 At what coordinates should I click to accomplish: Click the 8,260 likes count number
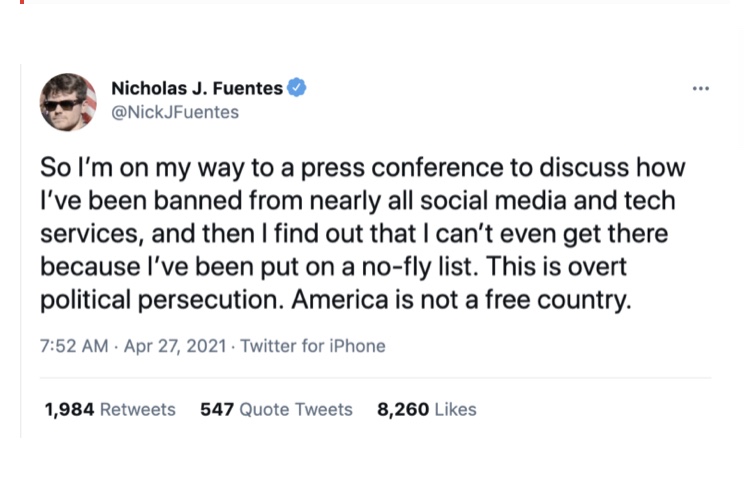pos(402,409)
